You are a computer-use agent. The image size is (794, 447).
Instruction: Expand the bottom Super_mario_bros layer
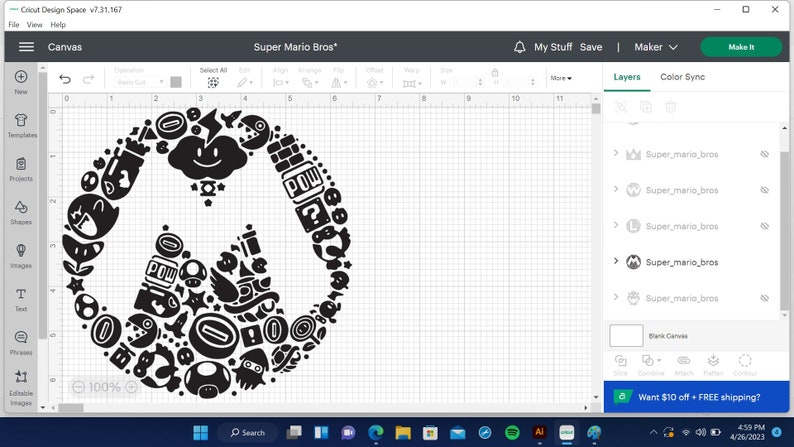(616, 297)
